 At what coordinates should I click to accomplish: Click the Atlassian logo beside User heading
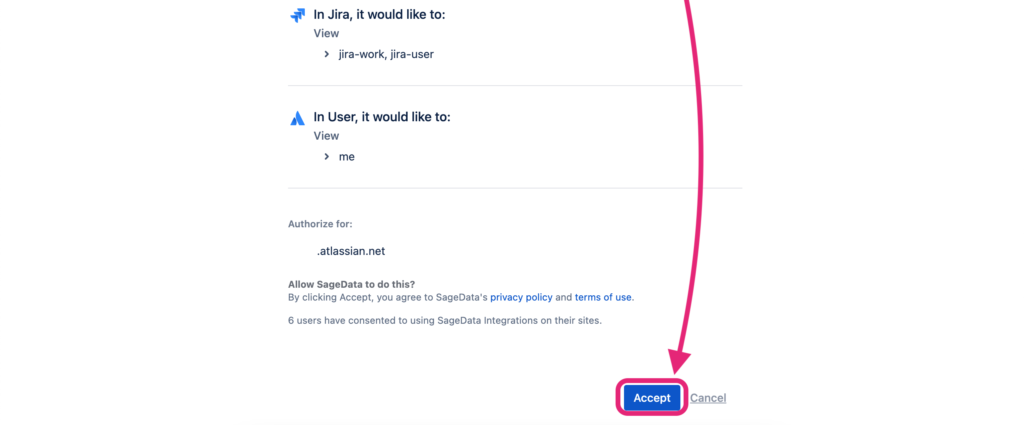coord(298,118)
